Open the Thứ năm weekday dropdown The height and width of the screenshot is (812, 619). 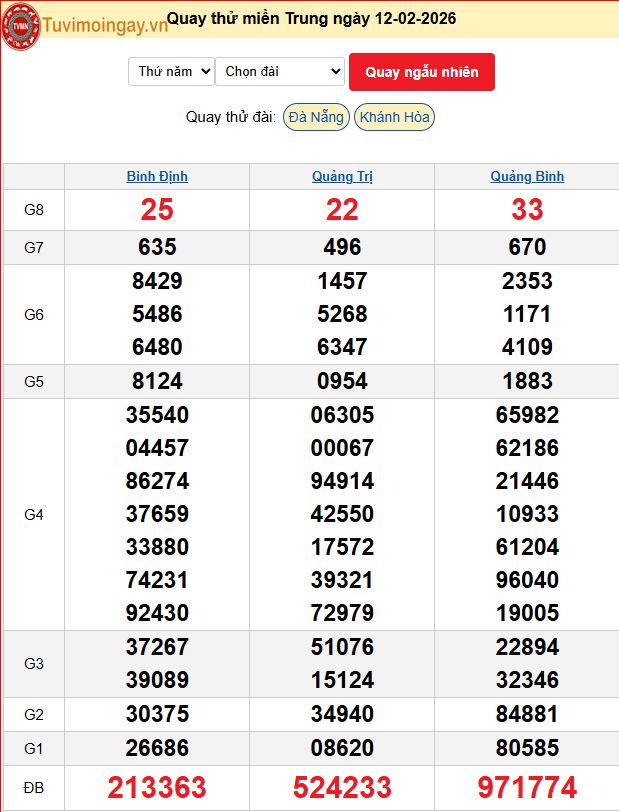click(171, 71)
